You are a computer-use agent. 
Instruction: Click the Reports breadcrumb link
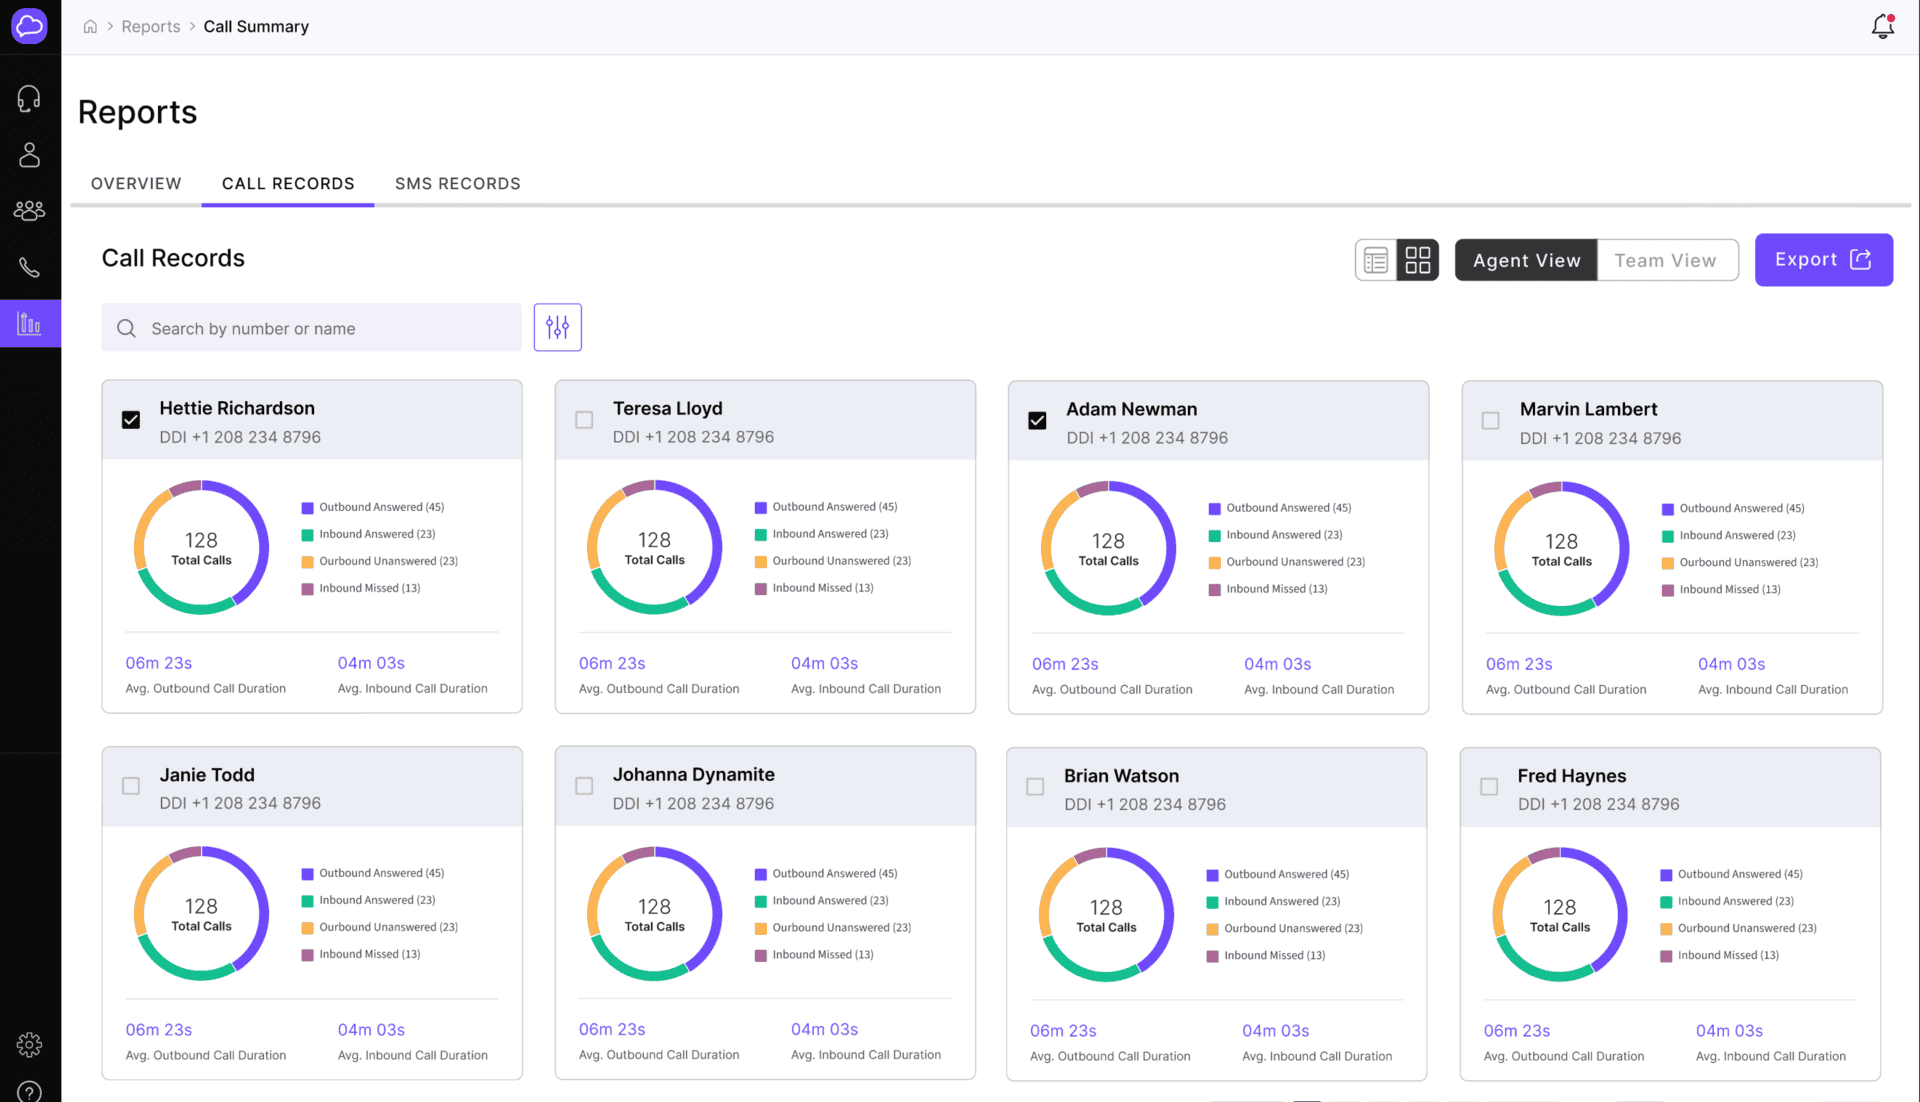click(151, 26)
